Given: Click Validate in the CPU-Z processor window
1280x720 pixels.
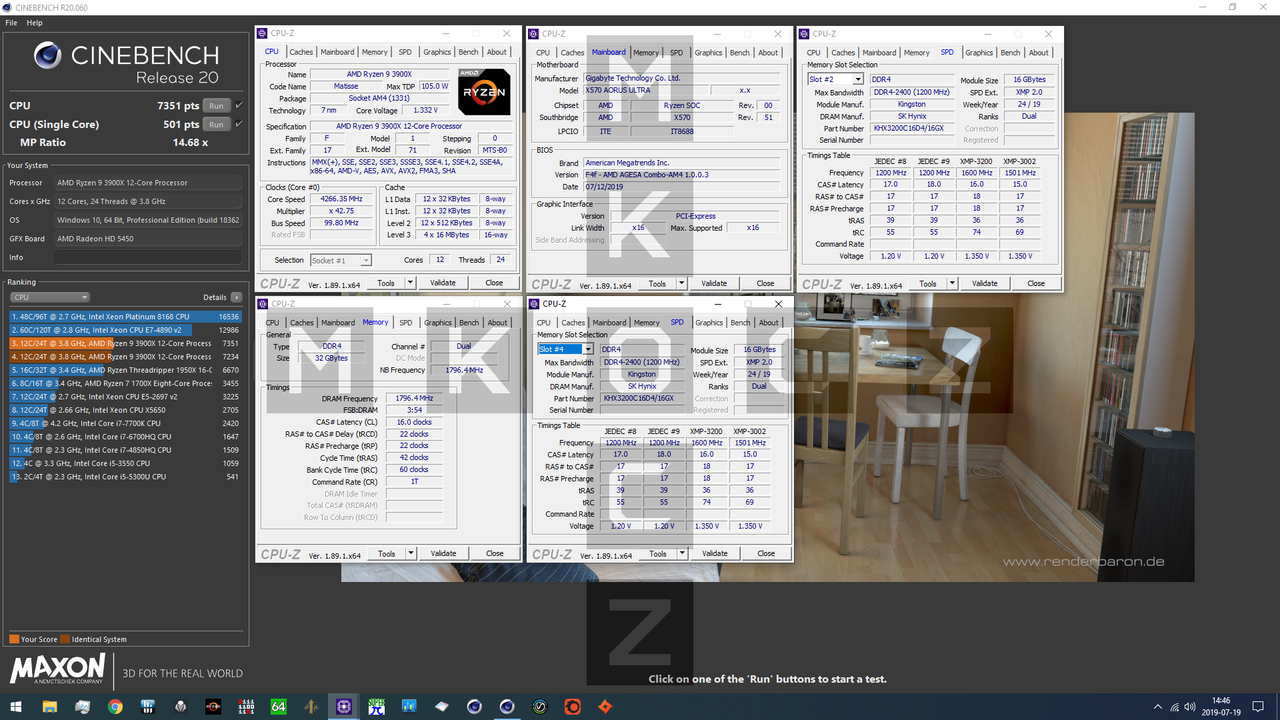Looking at the screenshot, I should 443,283.
